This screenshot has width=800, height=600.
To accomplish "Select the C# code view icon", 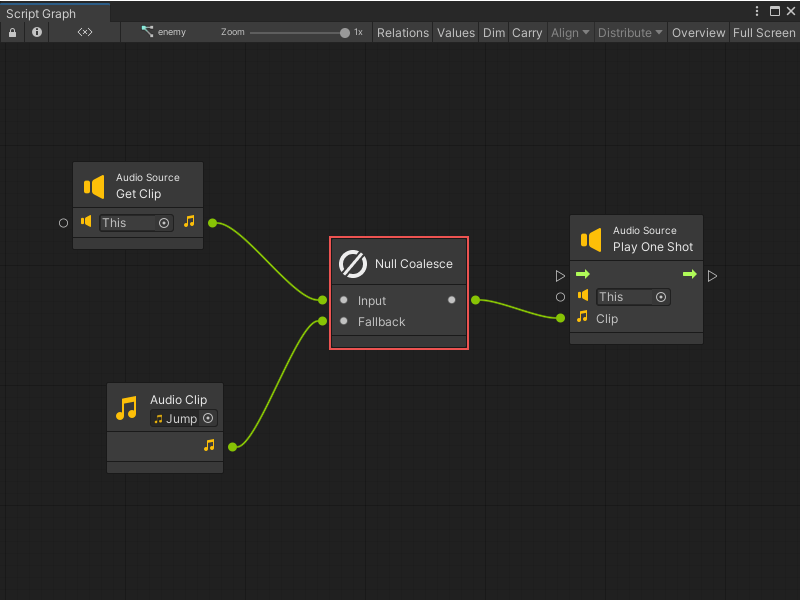I will (84, 32).
